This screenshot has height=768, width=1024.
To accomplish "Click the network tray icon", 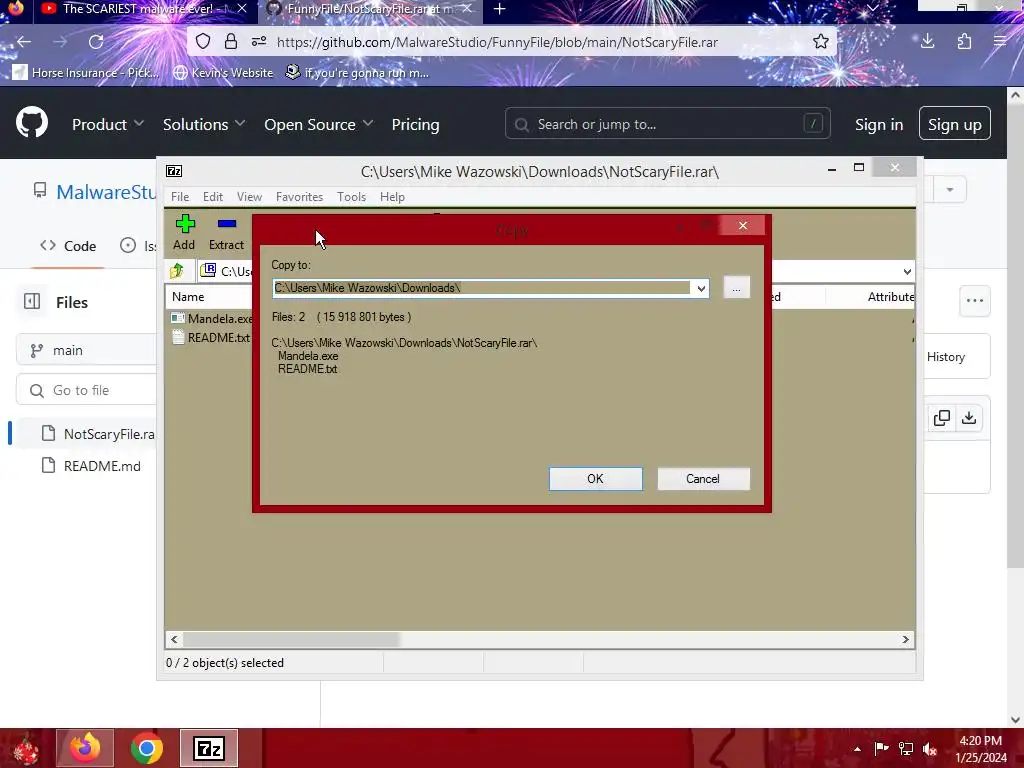I will click(906, 749).
